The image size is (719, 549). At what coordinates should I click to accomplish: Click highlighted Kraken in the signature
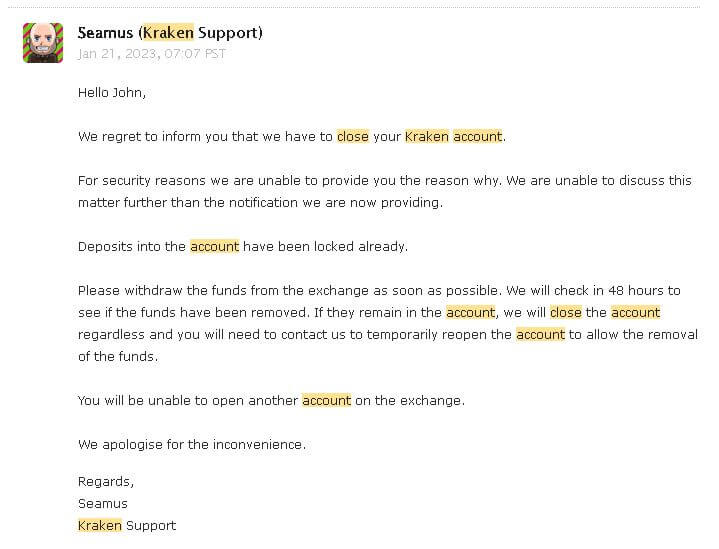pyautogui.click(x=100, y=526)
